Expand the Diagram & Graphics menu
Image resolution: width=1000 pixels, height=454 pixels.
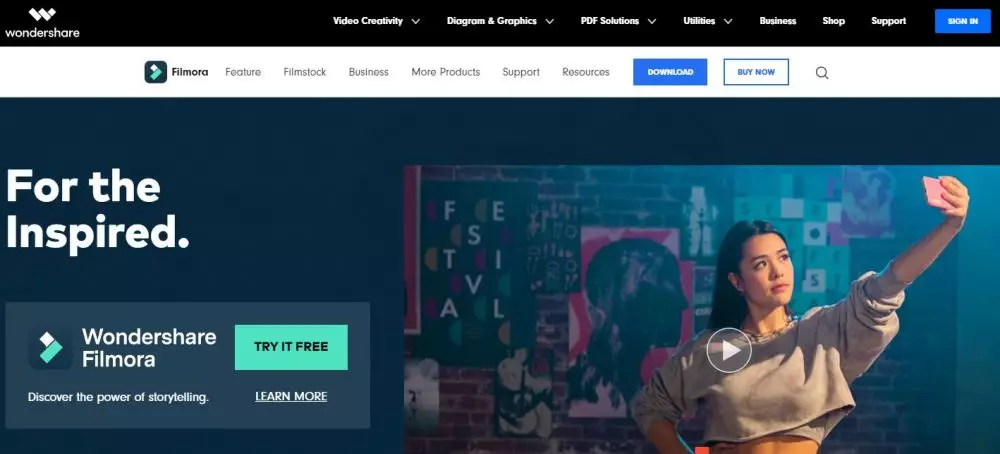coord(500,21)
